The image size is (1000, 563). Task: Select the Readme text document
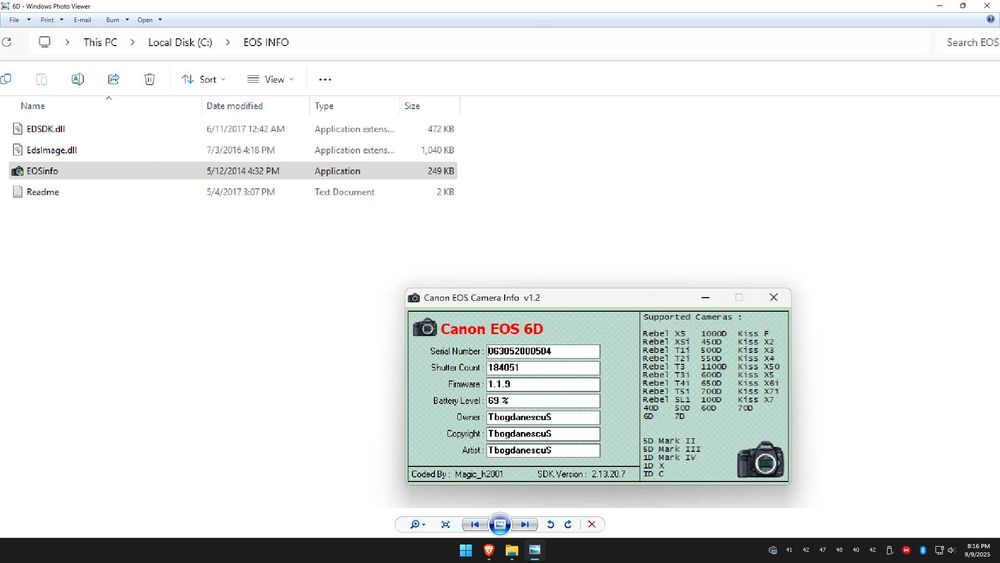pos(233,192)
